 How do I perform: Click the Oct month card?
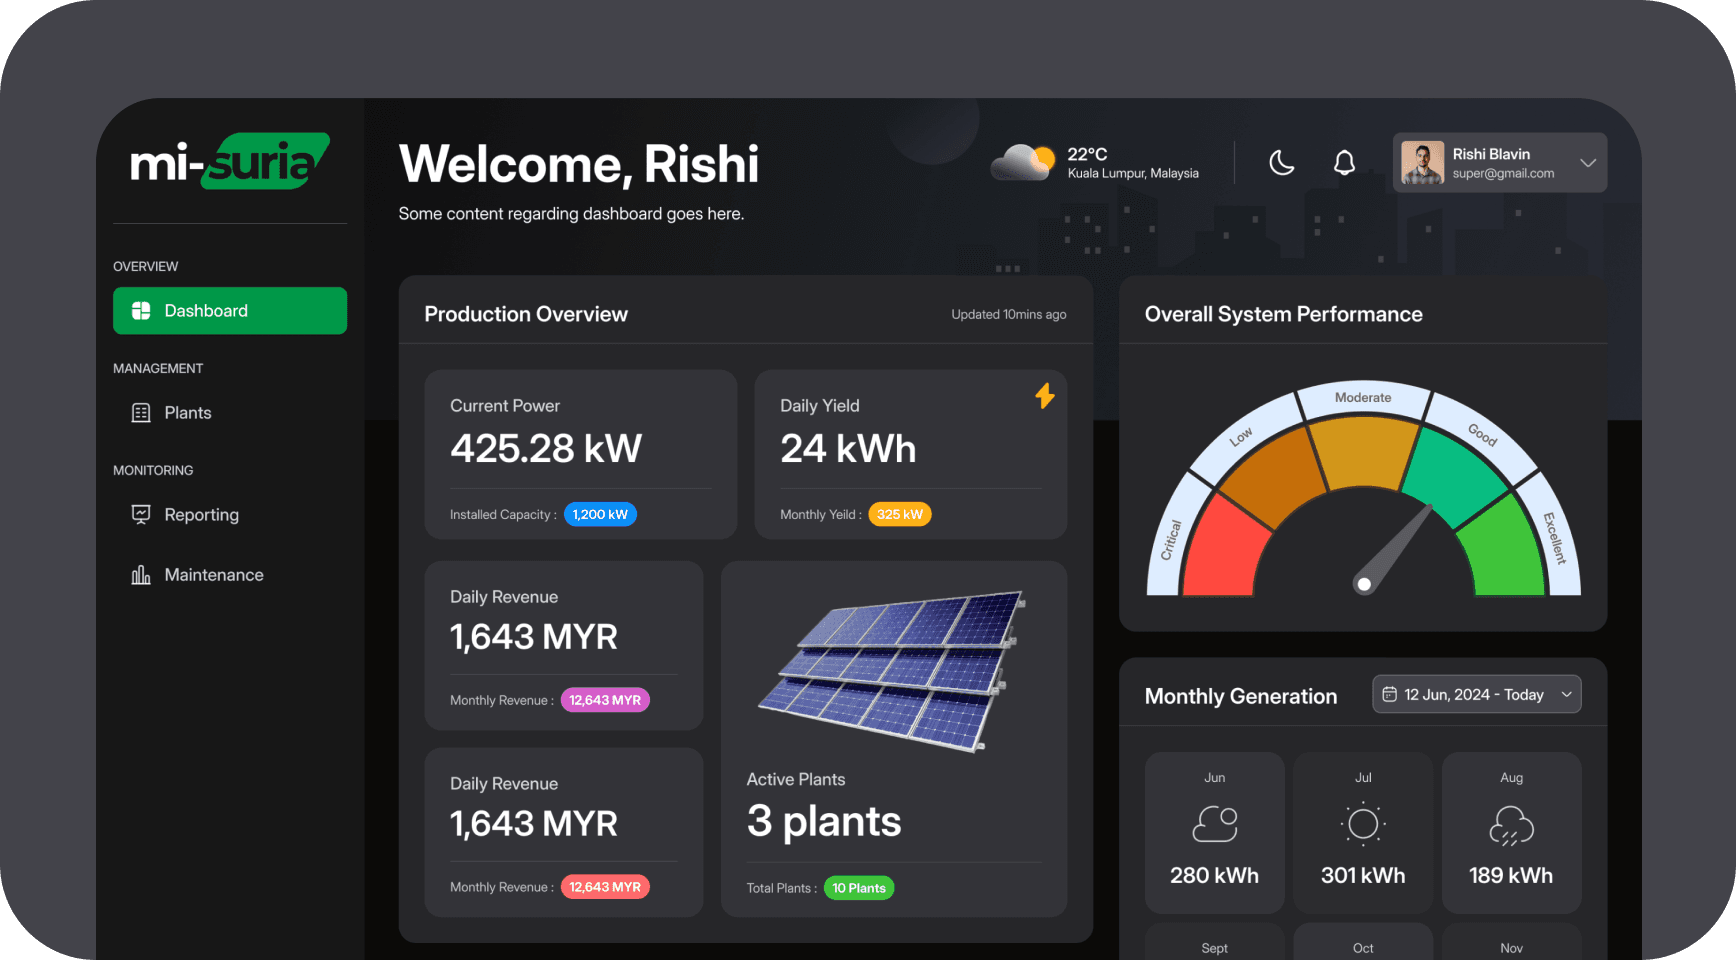(1363, 942)
